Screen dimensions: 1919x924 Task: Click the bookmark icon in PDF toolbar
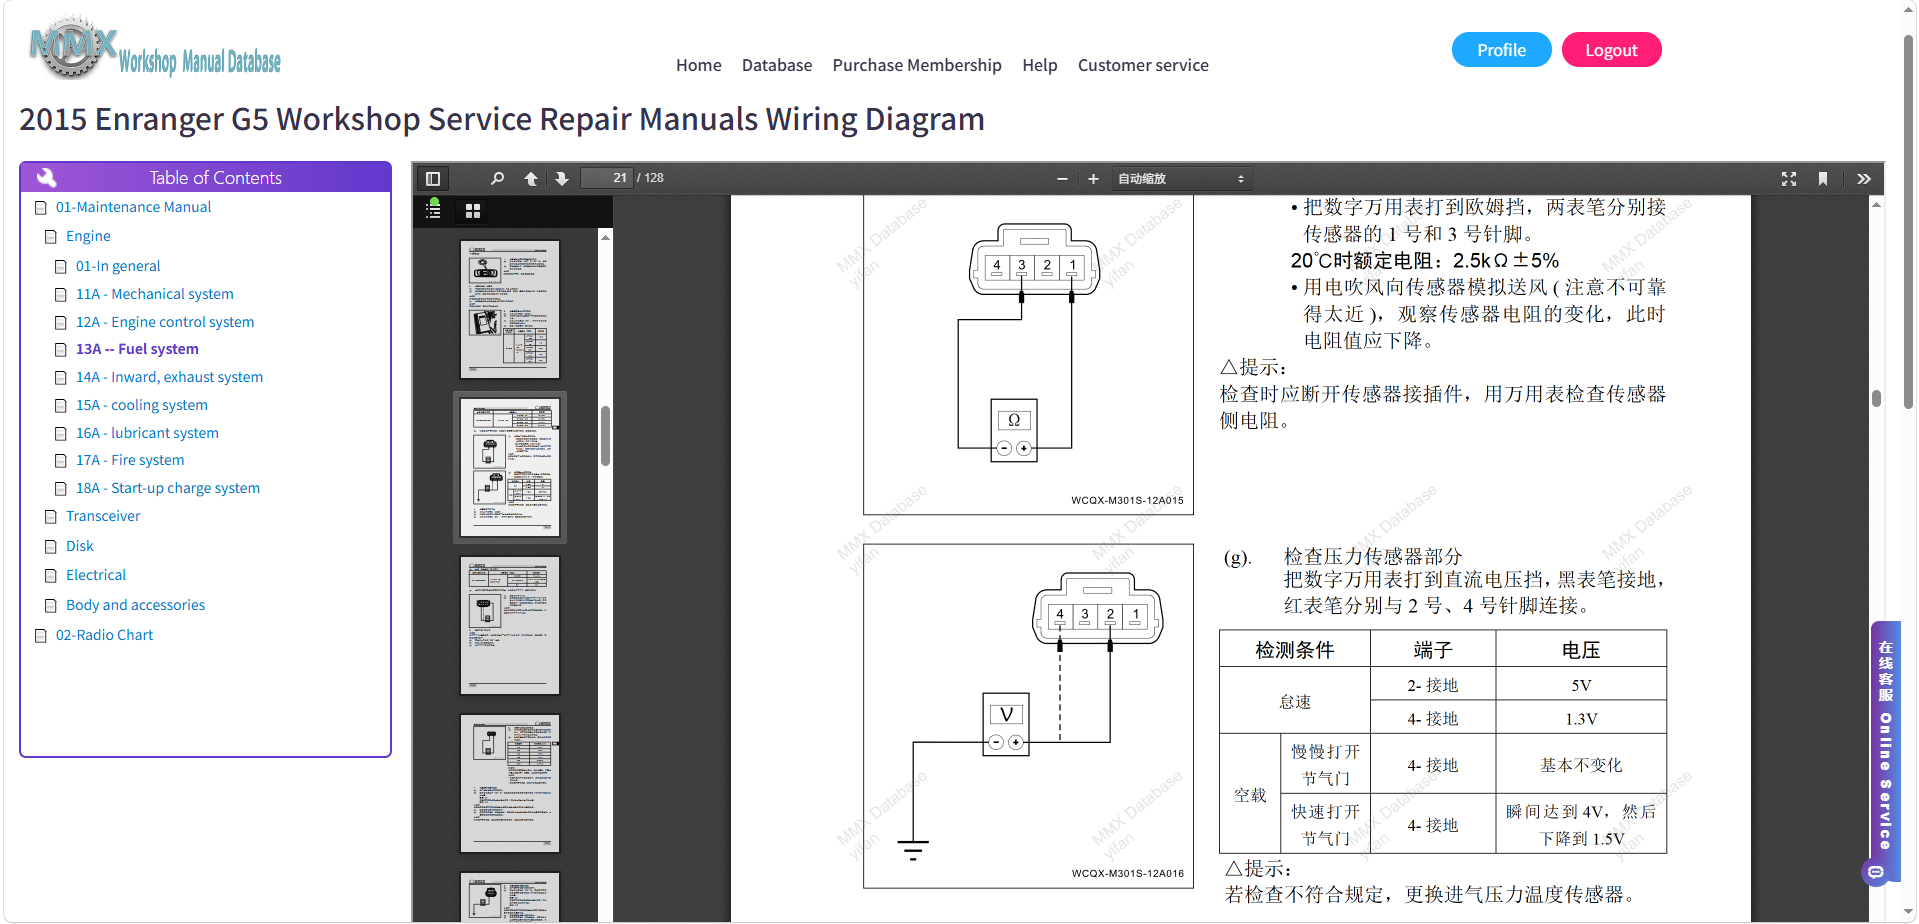tap(1823, 179)
